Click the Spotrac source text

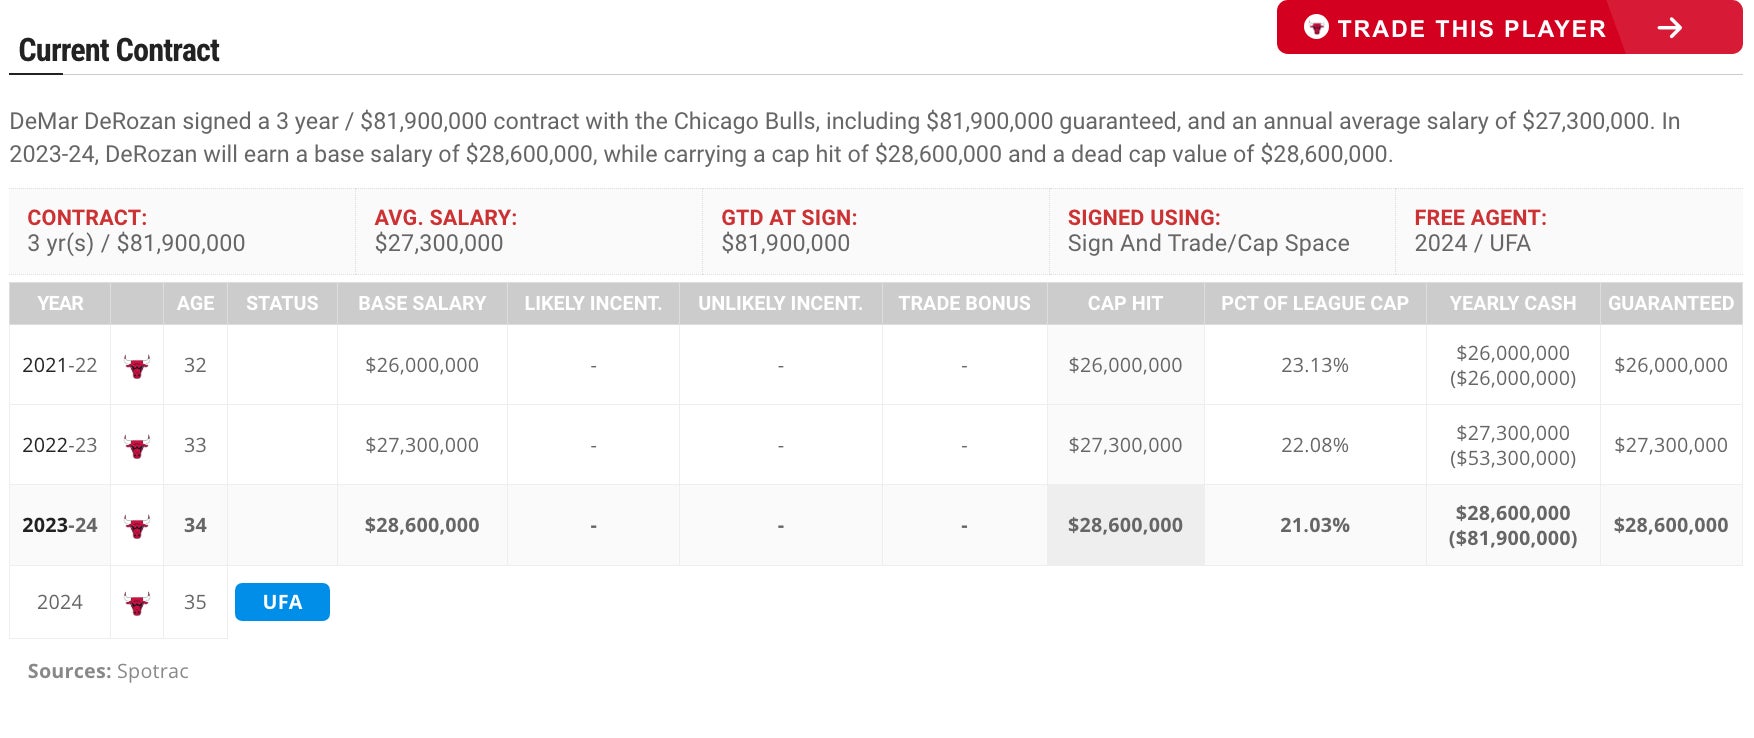[x=153, y=671]
